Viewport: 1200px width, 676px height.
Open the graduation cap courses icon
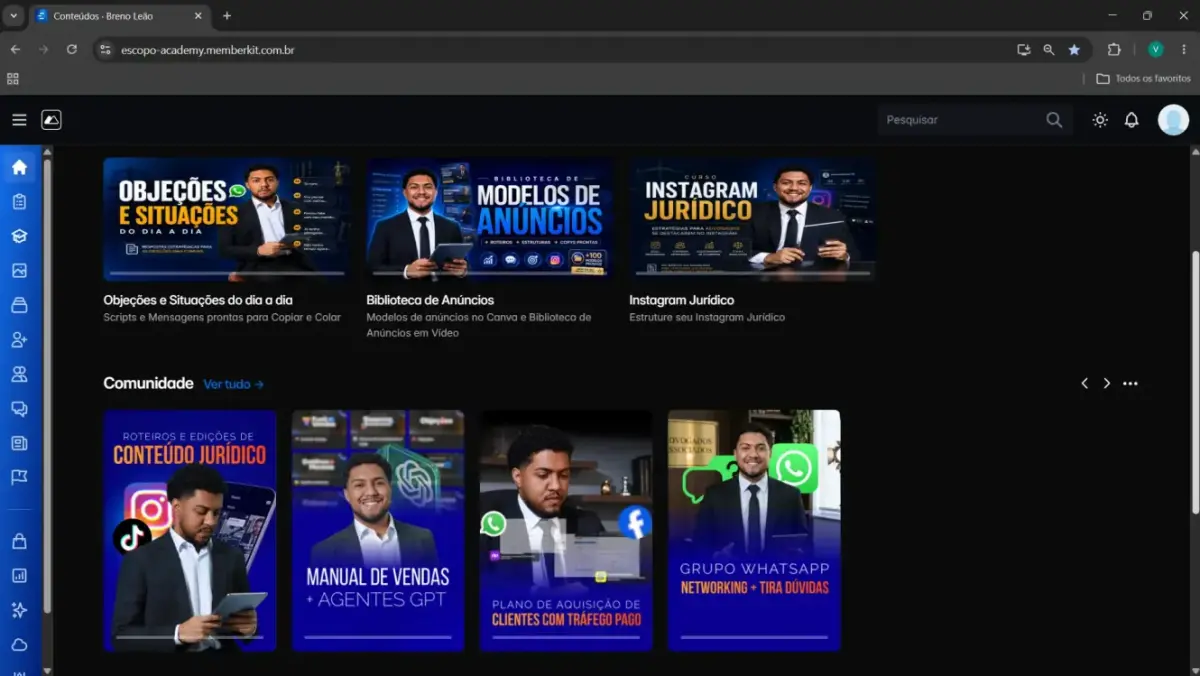pyautogui.click(x=19, y=236)
